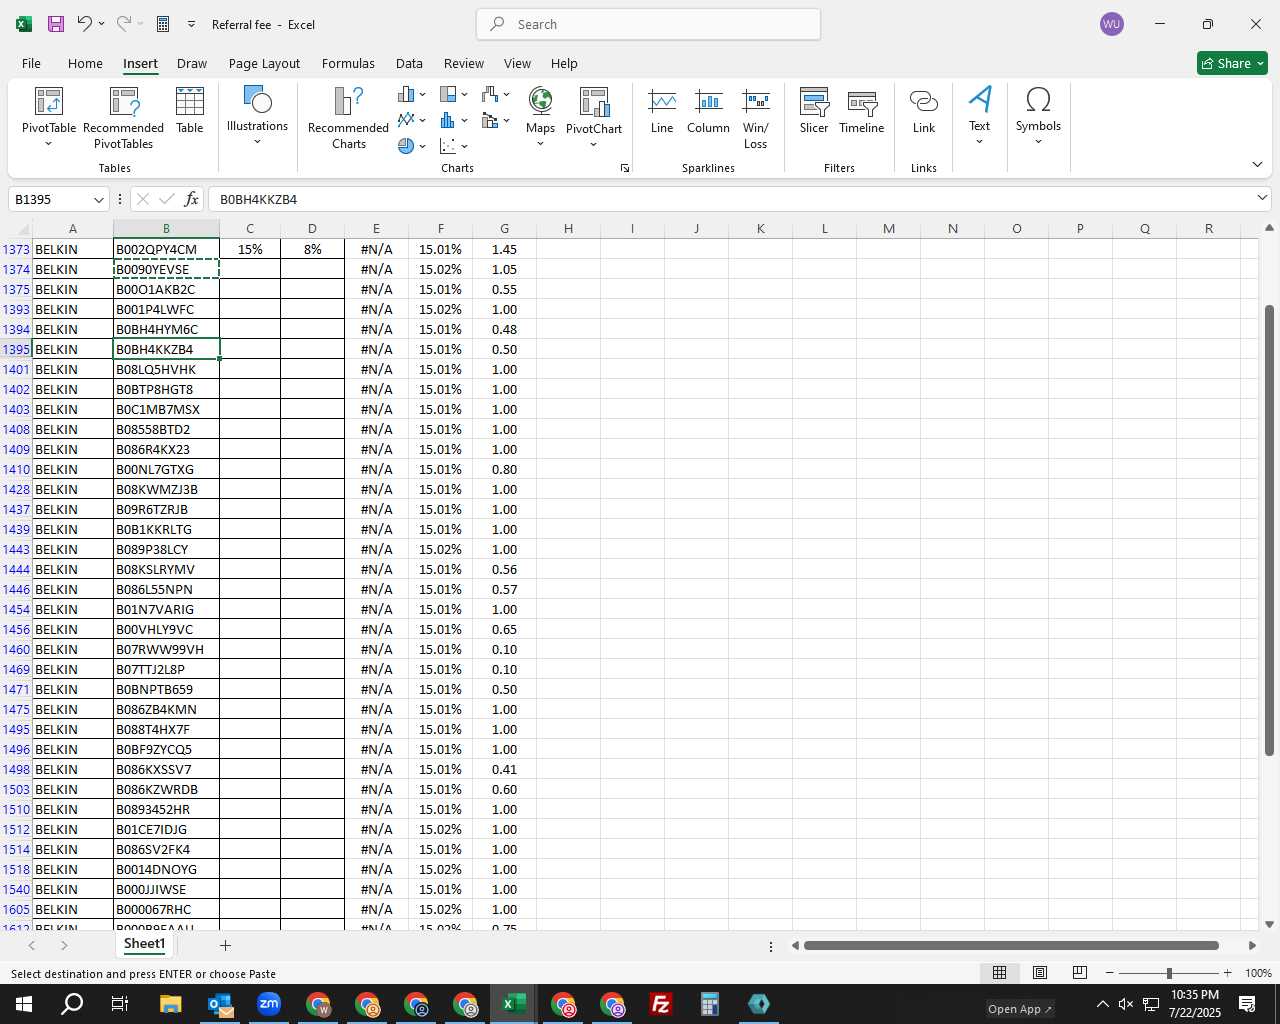Click the Windows Start button
This screenshot has height=1024, width=1280.
(x=24, y=1004)
